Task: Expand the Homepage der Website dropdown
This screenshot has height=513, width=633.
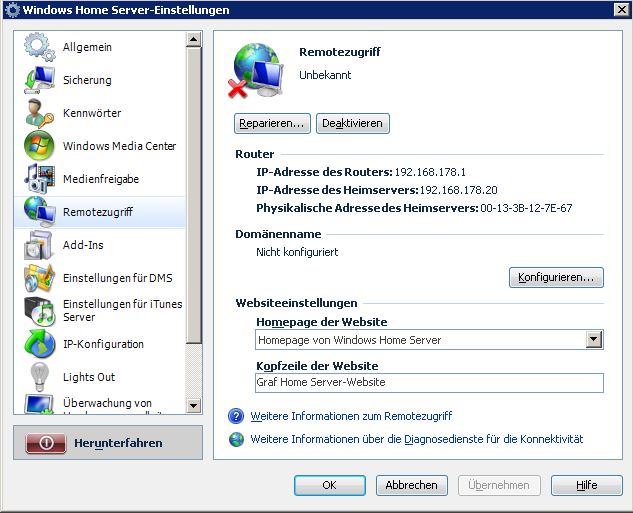Action: pyautogui.click(x=594, y=340)
